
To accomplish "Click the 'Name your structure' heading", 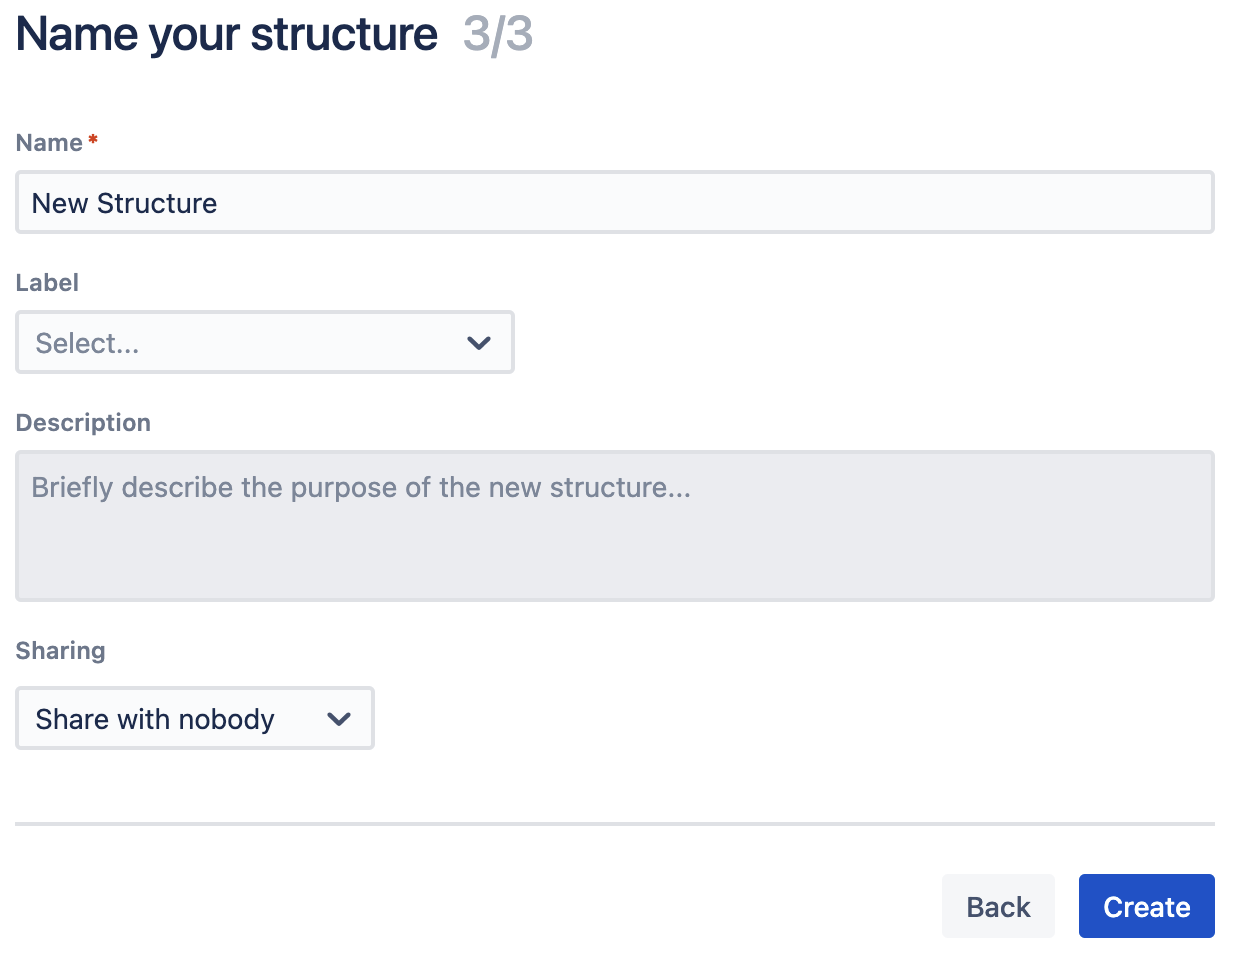I will click(x=227, y=35).
